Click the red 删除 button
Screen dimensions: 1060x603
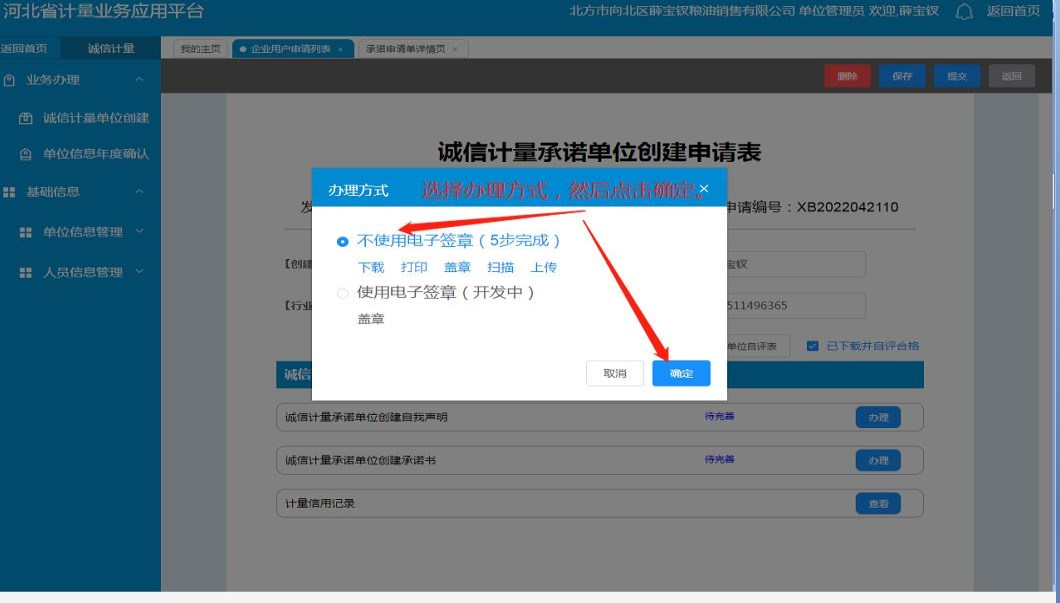(x=847, y=76)
